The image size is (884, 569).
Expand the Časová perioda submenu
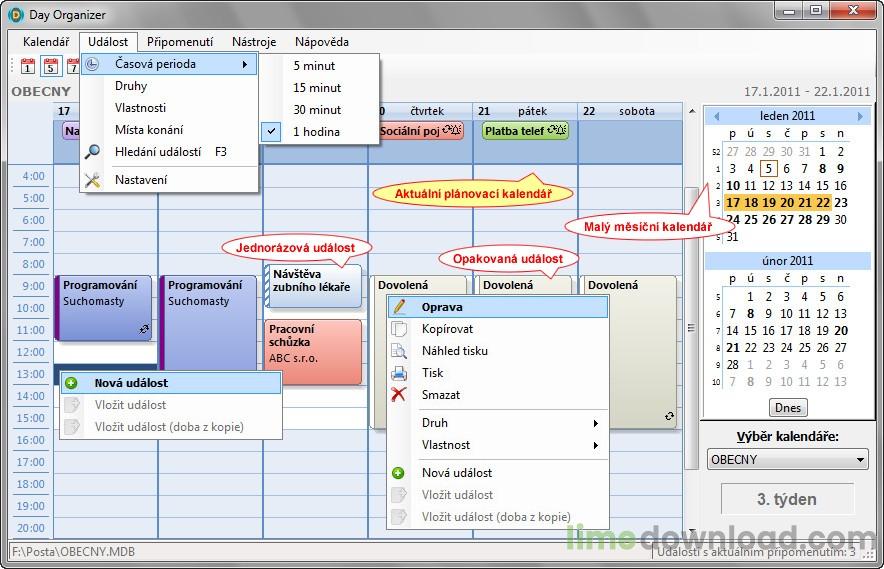point(169,64)
